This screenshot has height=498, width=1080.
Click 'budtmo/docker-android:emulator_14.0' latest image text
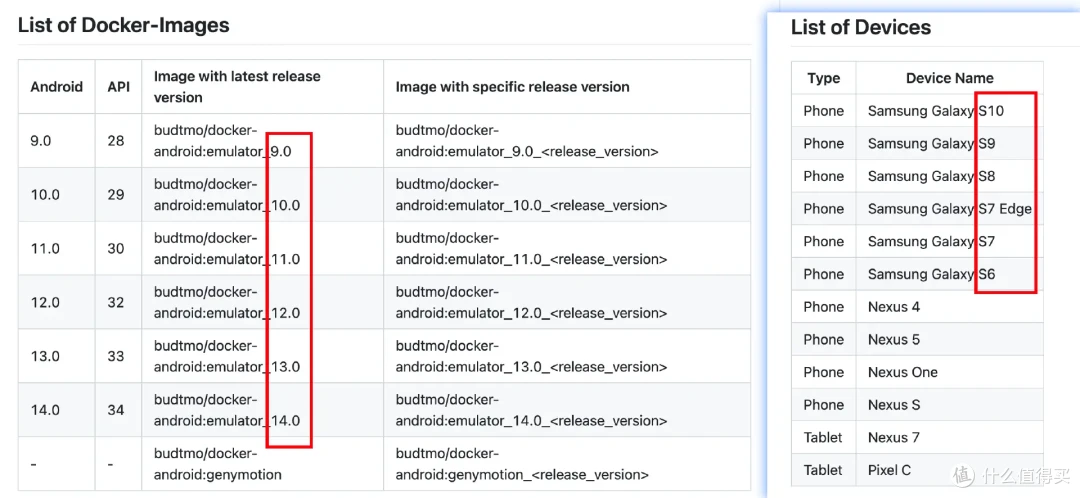coord(227,410)
